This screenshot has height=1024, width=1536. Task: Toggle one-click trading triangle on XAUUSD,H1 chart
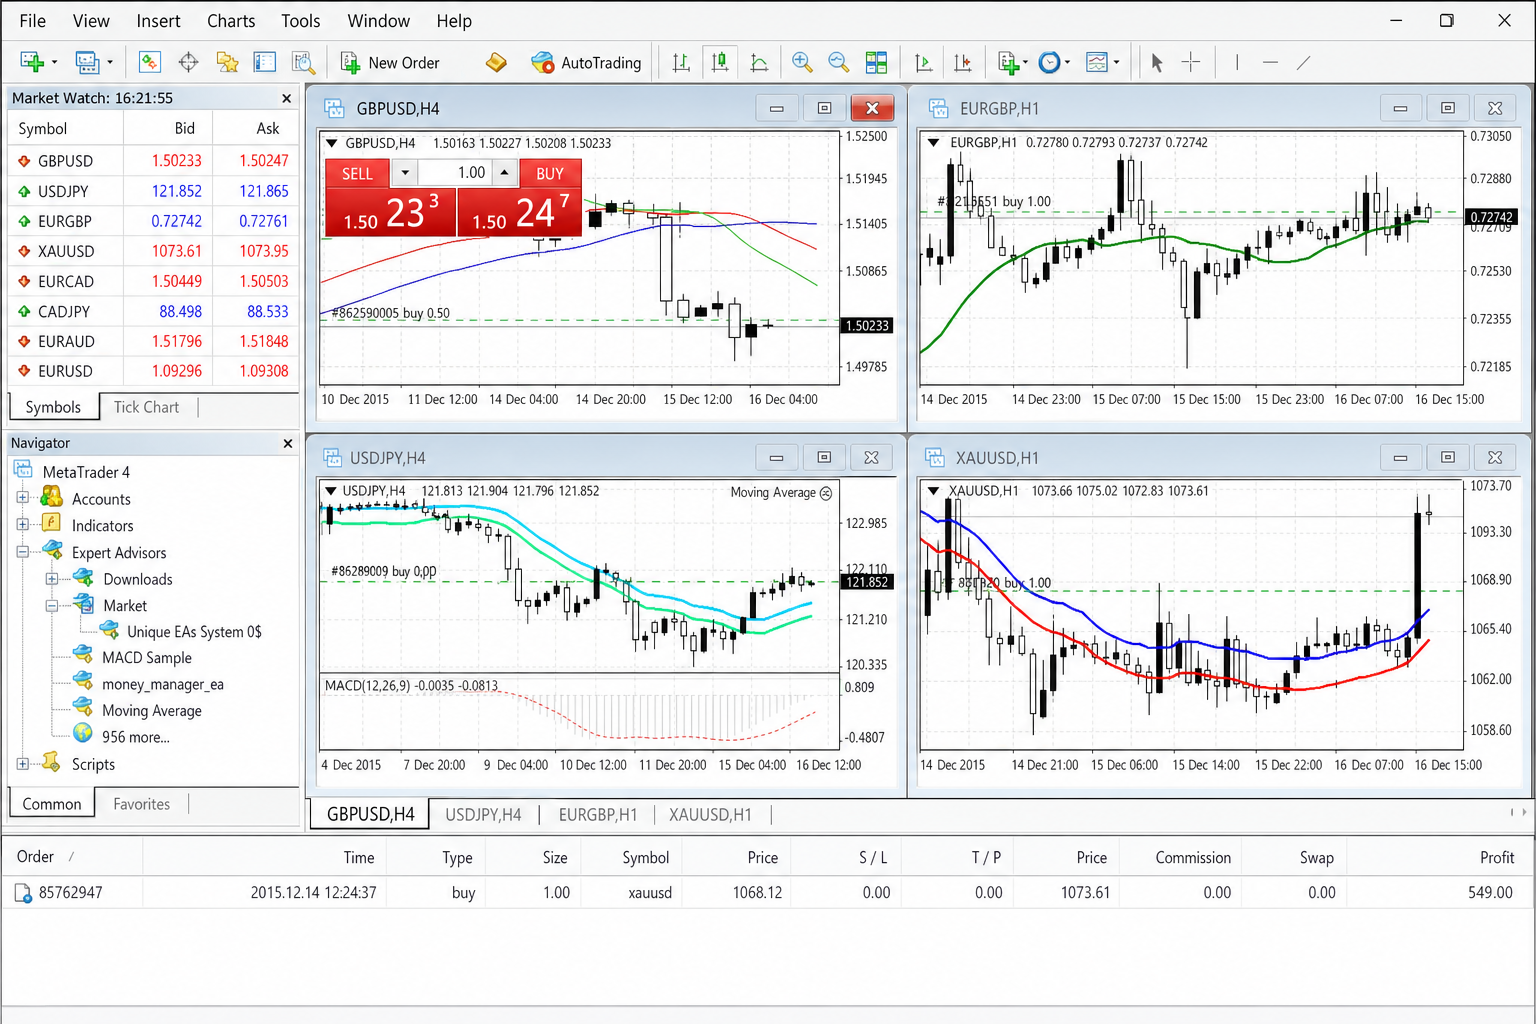(934, 491)
